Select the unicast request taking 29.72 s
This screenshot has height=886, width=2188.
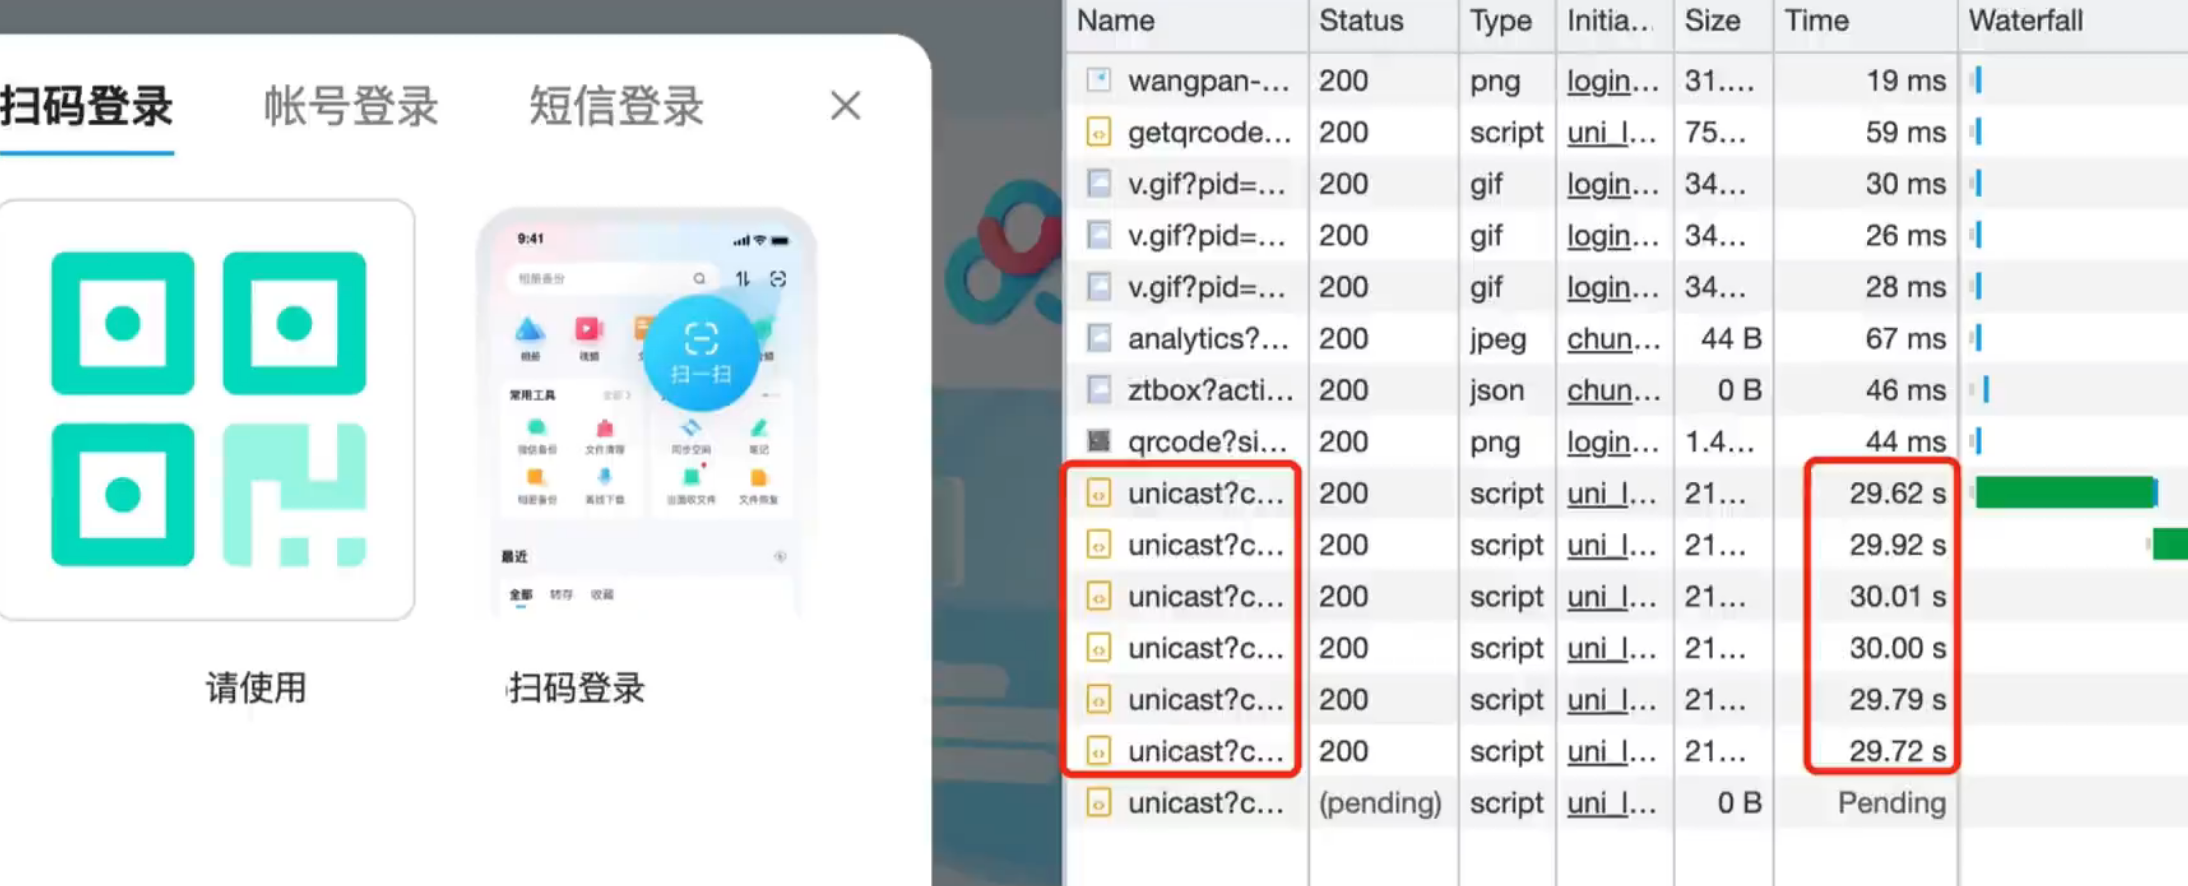coord(1626,751)
